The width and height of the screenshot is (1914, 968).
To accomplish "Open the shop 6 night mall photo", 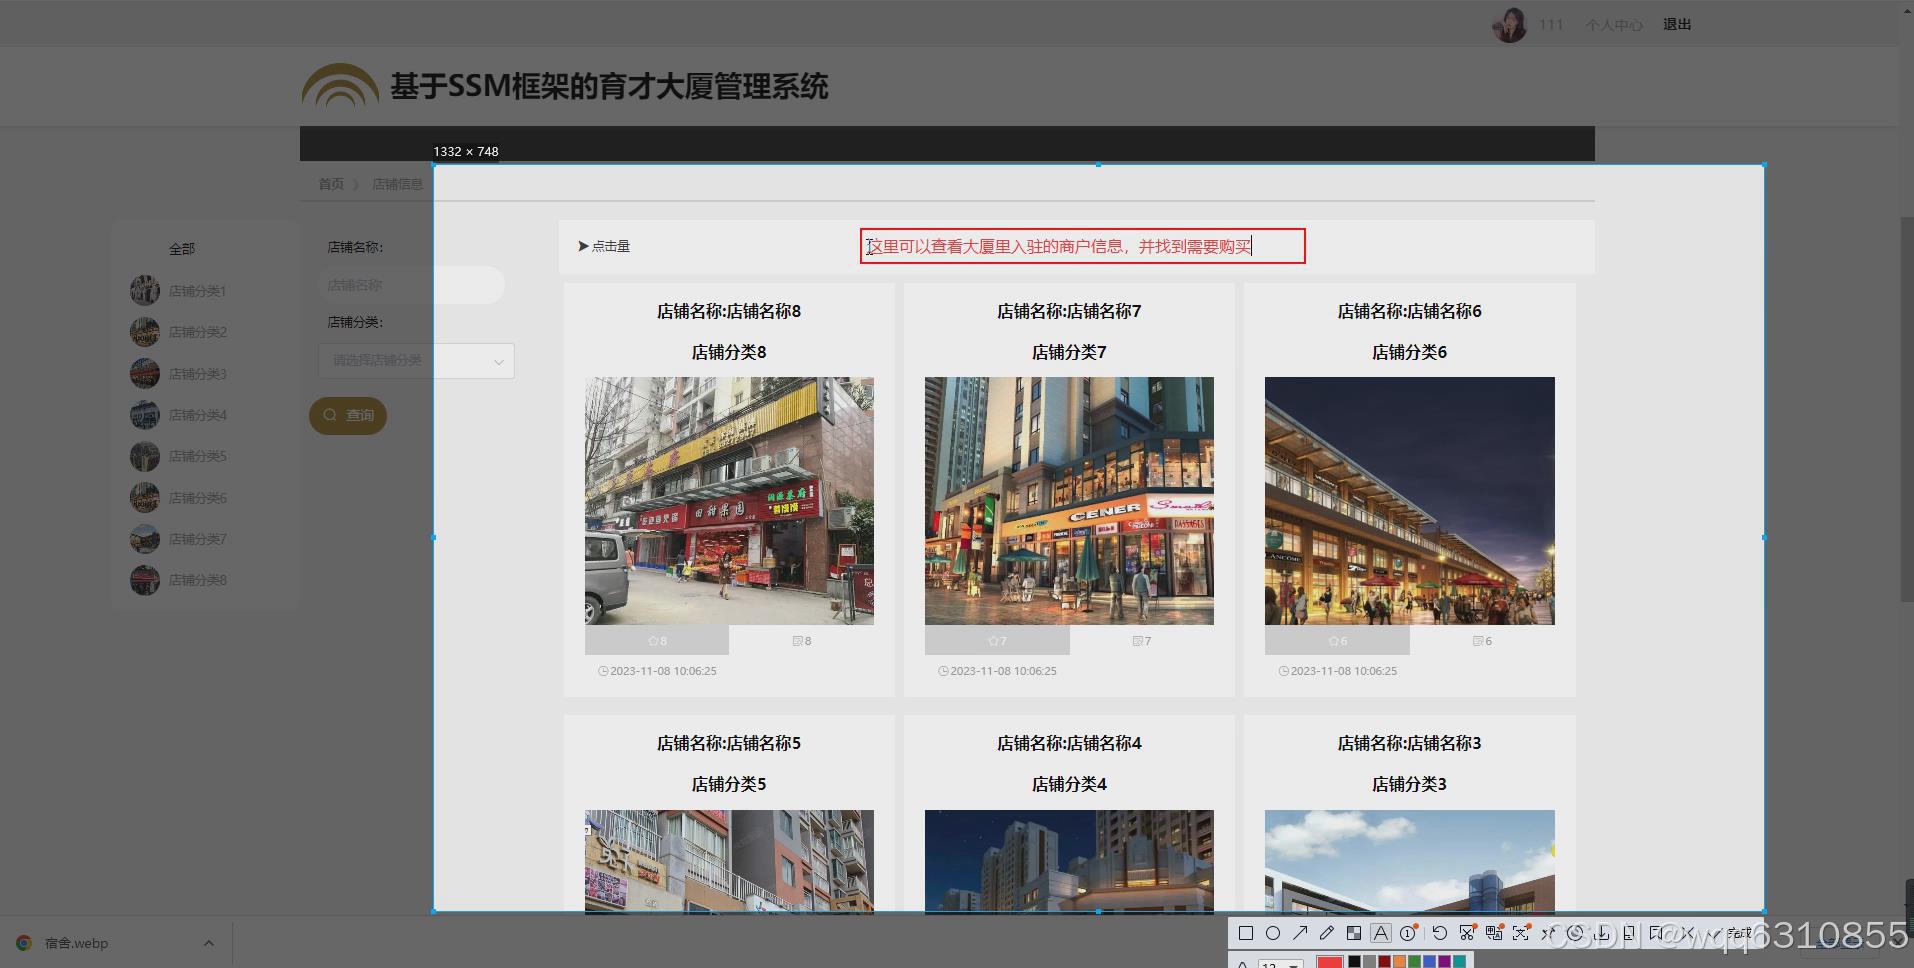I will (x=1409, y=501).
